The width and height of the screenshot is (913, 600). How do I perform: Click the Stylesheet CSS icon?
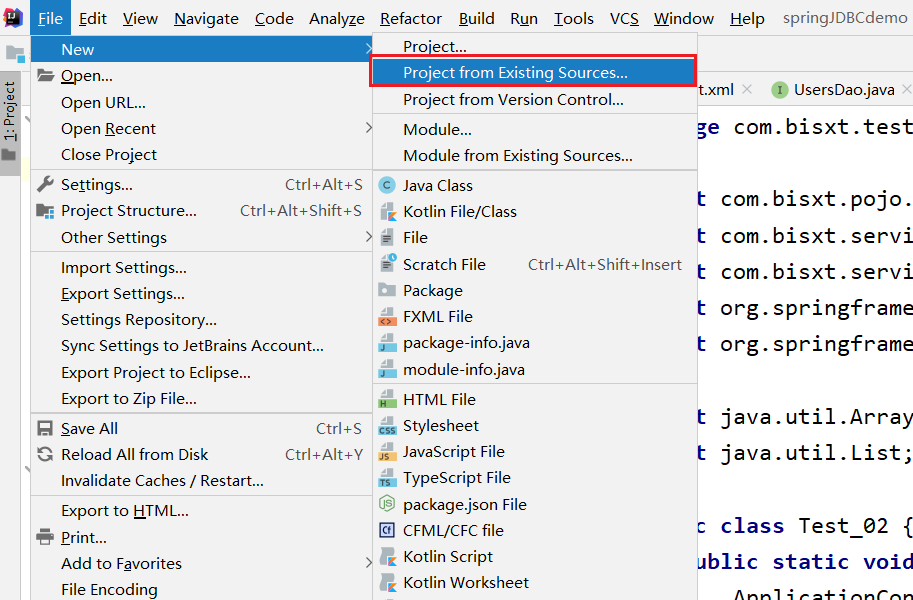click(387, 426)
